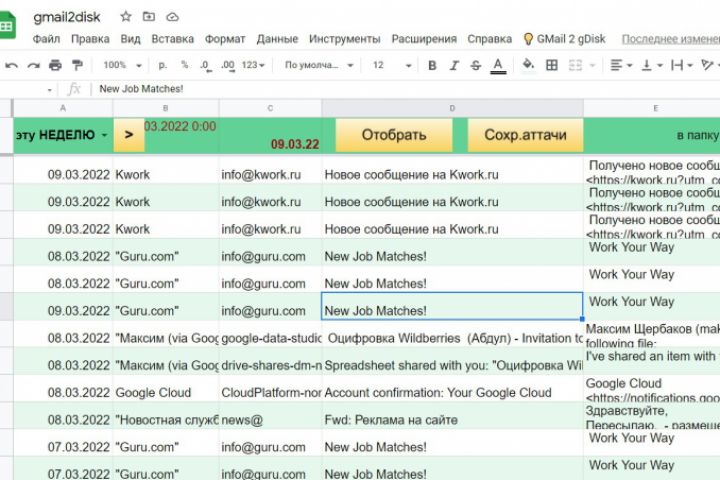
Task: Open the borders tool
Action: pos(551,65)
